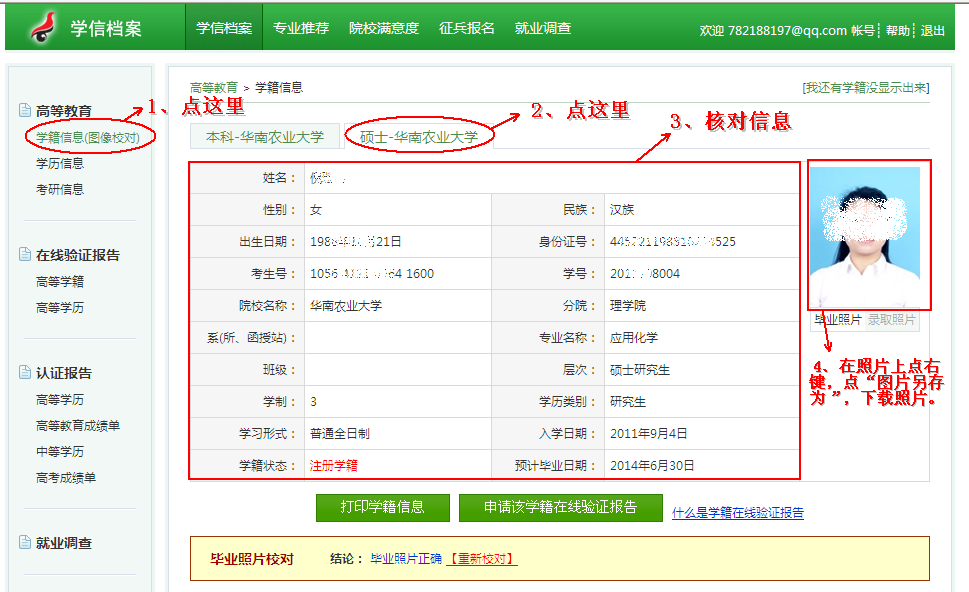Click the 毕业照片校对 label
969x592 pixels.
pos(252,559)
